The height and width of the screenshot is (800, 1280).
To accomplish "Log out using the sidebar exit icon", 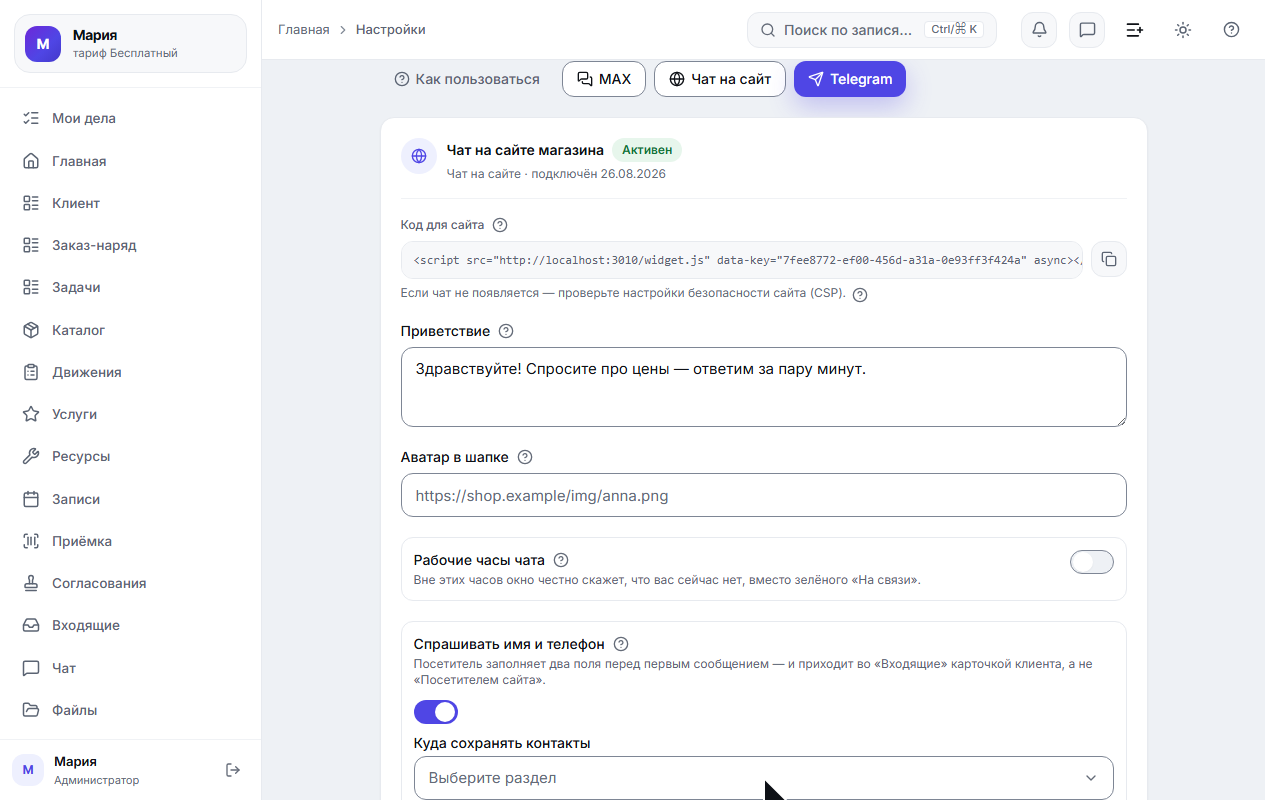I will (233, 770).
